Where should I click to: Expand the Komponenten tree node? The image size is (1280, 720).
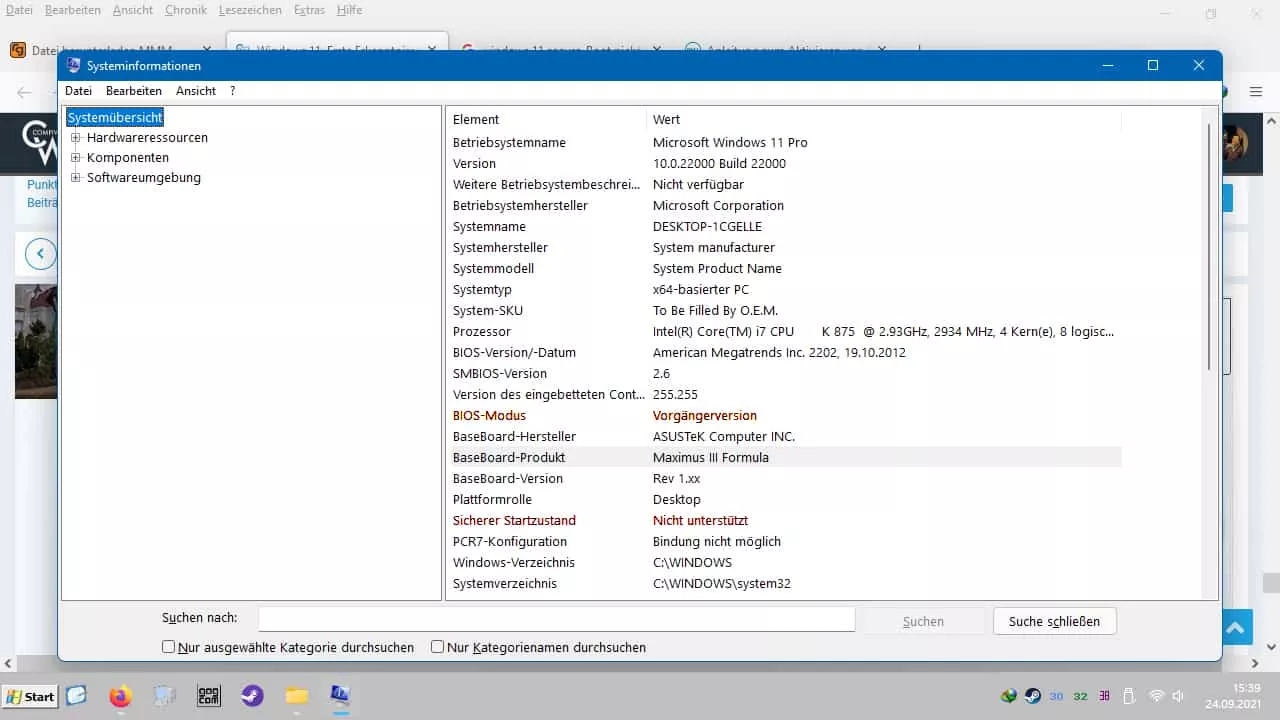click(75, 158)
